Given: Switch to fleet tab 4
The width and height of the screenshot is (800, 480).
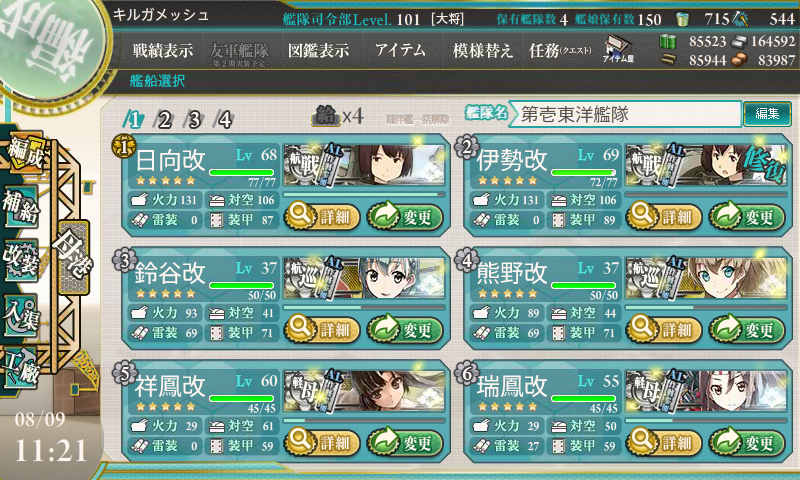Looking at the screenshot, I should coord(224,120).
